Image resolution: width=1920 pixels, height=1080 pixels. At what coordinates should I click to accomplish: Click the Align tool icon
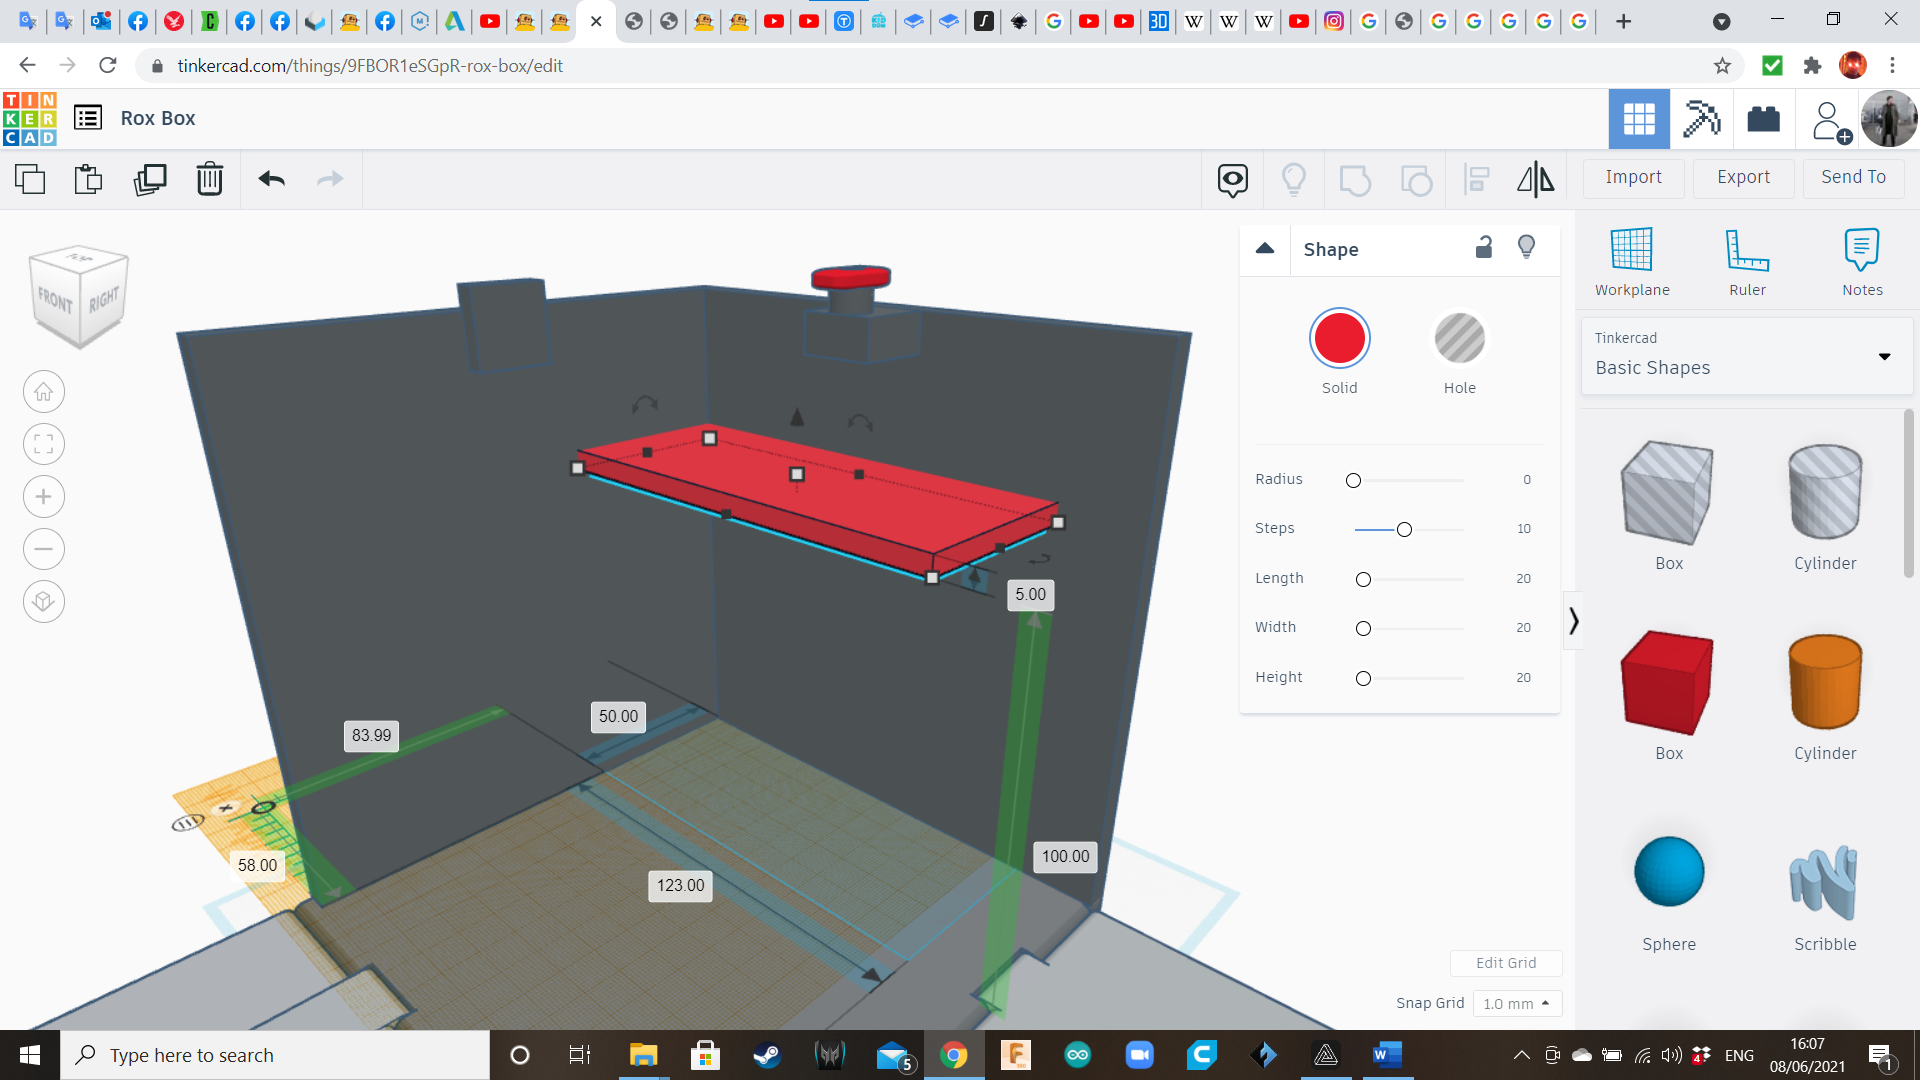click(1476, 179)
